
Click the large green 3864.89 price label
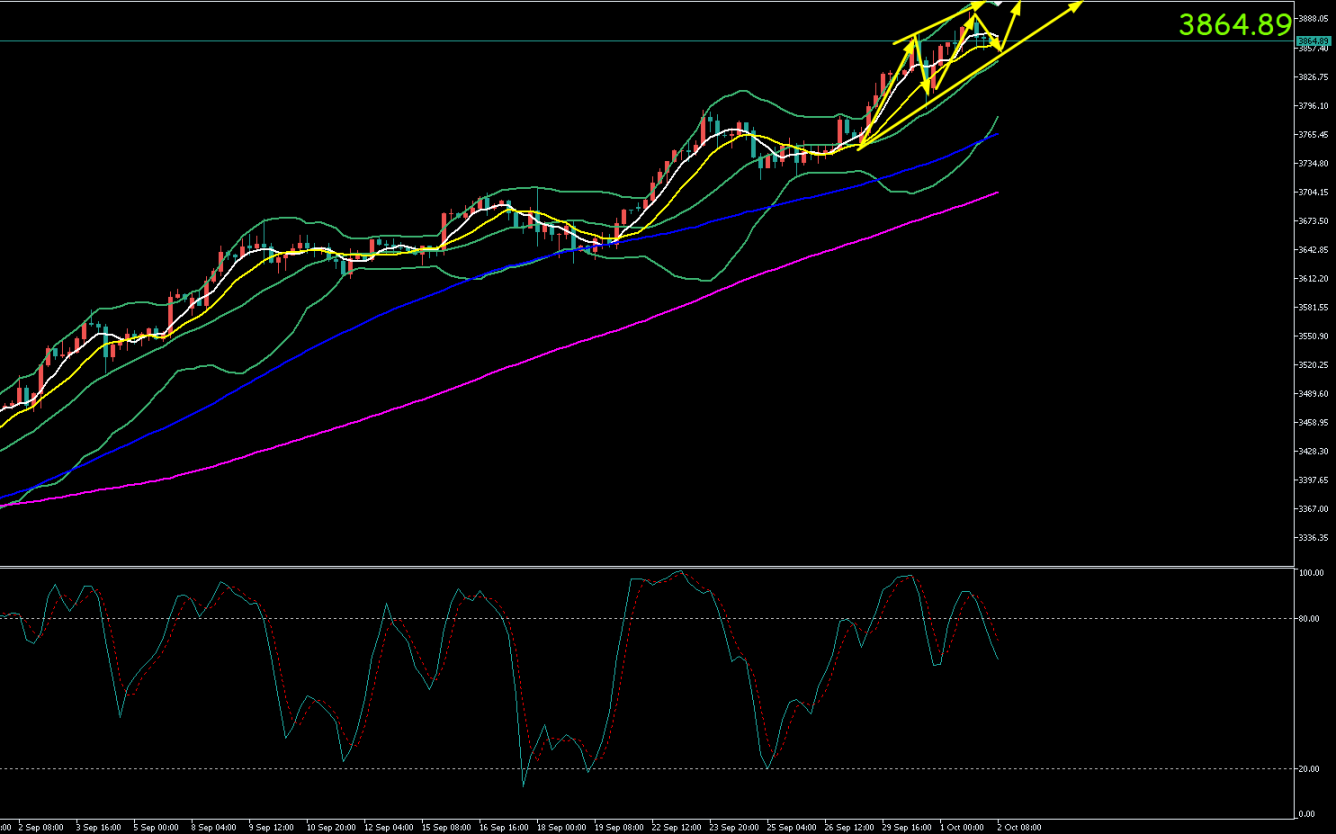point(1234,24)
